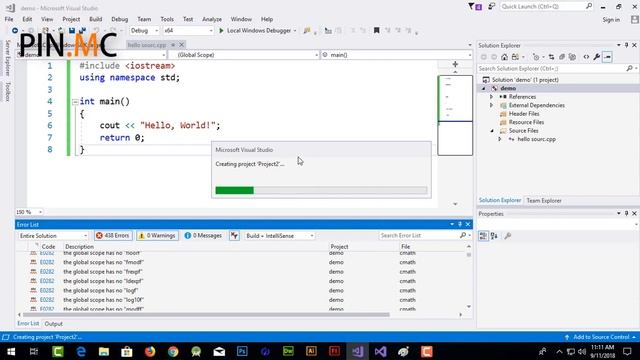This screenshot has height=360, width=640.
Task: Open Properties wrench icon in Solution Explorer
Action: (597, 57)
